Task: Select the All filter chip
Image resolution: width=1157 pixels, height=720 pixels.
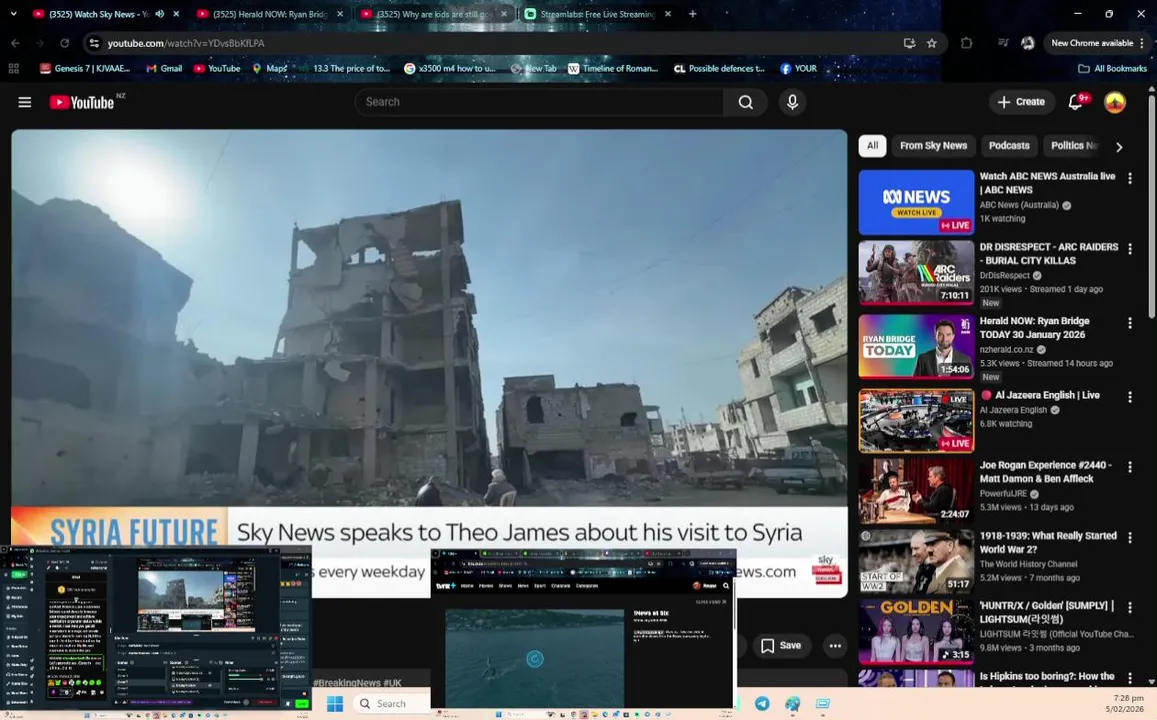Action: [x=872, y=145]
